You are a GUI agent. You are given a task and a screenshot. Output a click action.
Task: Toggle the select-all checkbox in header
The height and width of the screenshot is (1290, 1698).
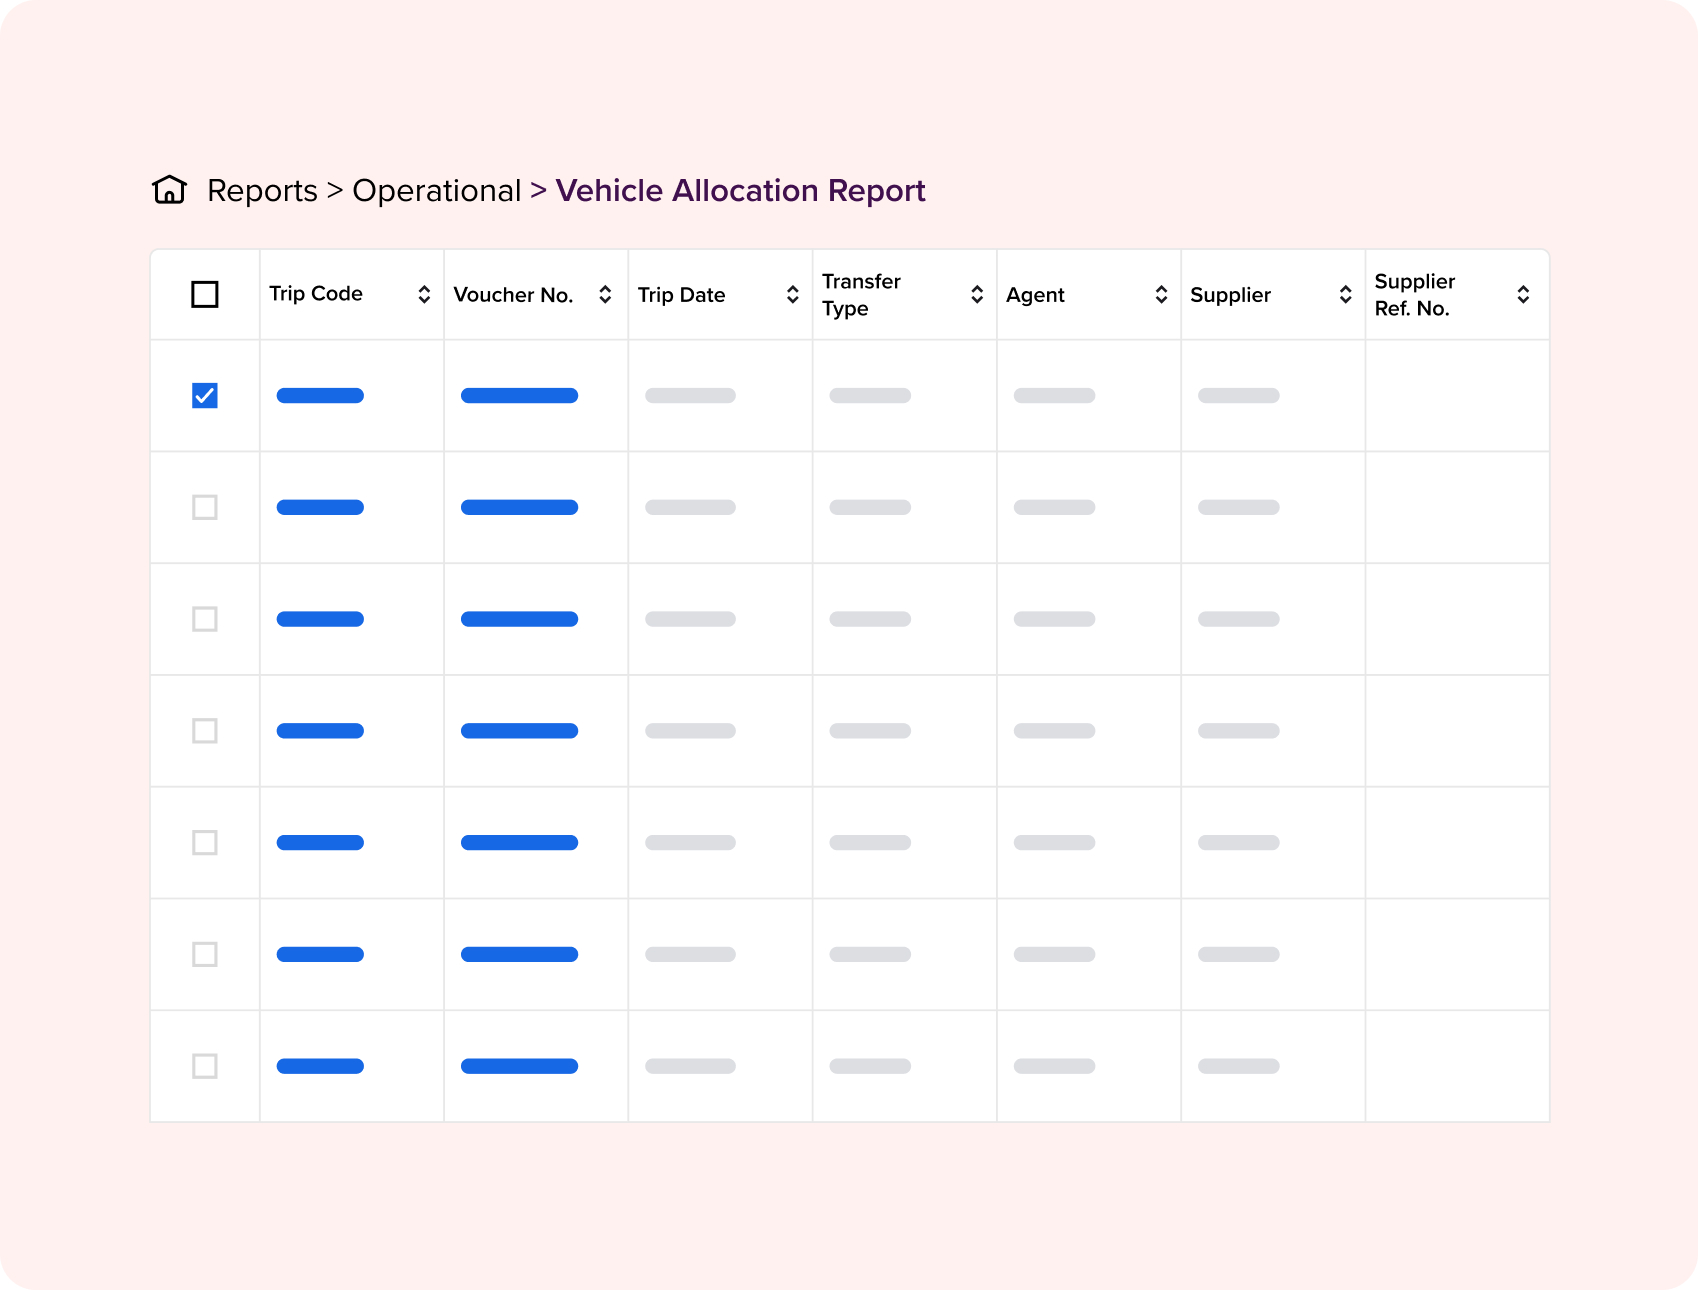click(205, 294)
